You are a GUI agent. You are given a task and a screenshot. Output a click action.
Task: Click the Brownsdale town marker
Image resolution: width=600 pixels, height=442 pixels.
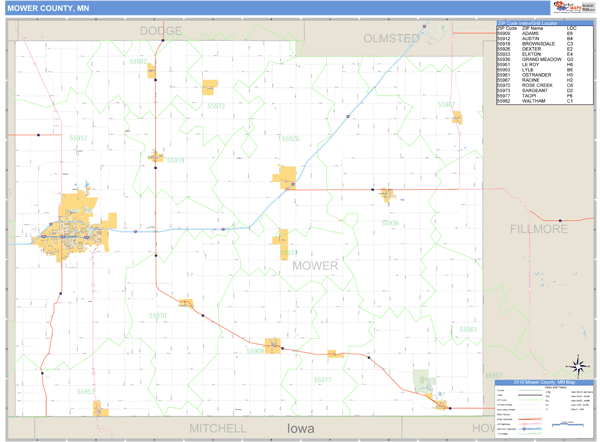(156, 157)
